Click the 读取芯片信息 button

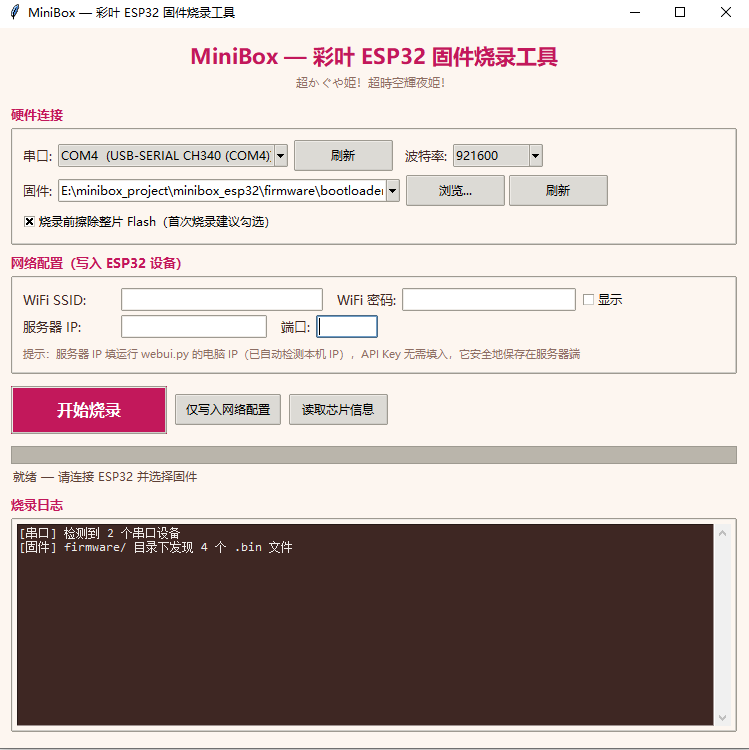pyautogui.click(x=338, y=409)
